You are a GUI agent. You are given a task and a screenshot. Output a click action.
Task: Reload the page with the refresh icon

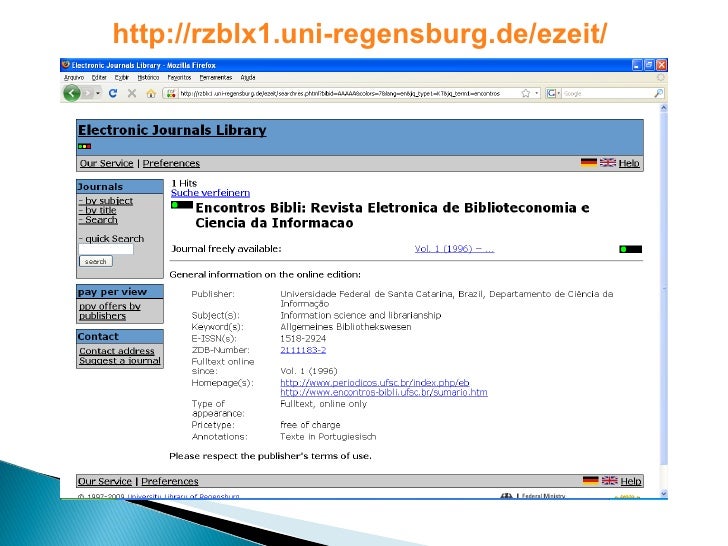coord(113,93)
